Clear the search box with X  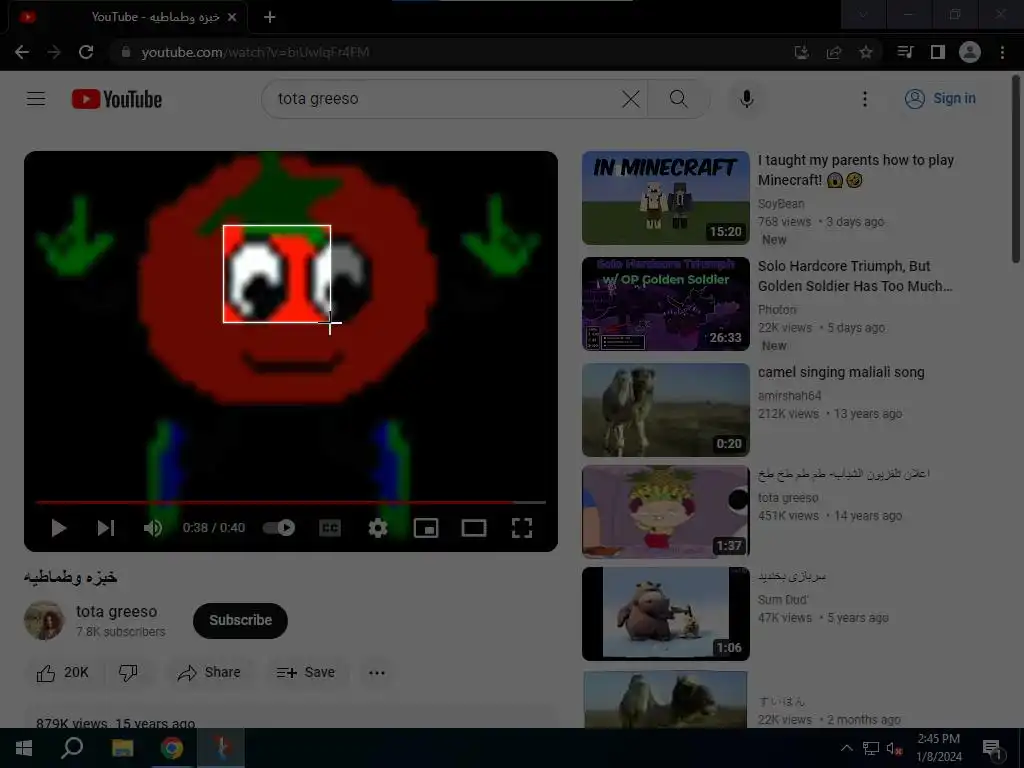click(630, 99)
